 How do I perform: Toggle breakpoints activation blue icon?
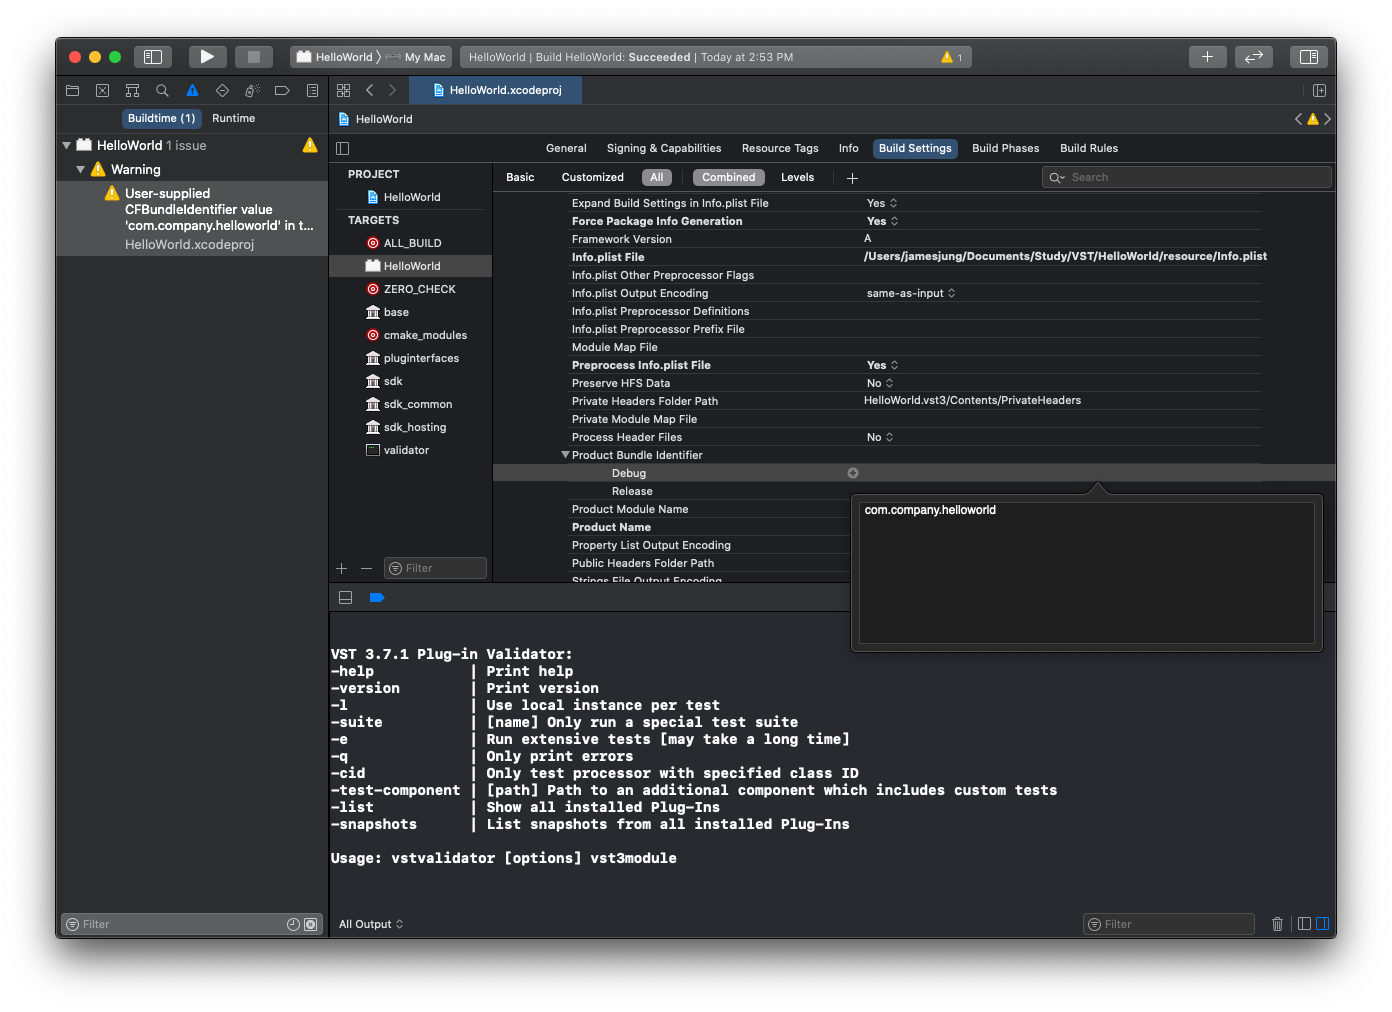(x=376, y=597)
